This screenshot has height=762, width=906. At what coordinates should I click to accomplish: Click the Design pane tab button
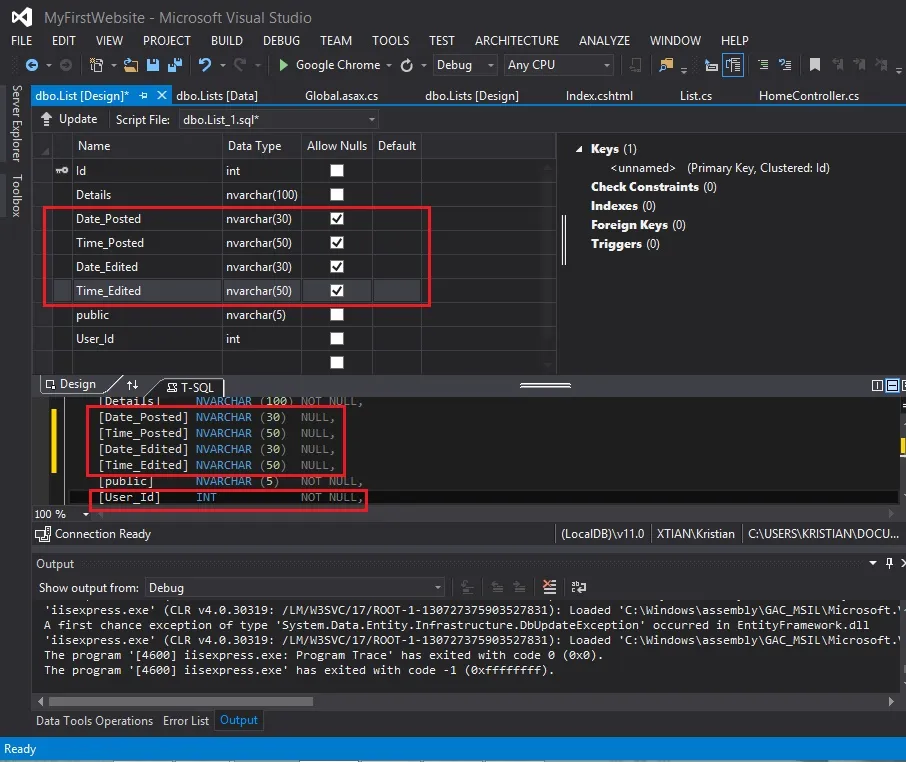(x=72, y=384)
